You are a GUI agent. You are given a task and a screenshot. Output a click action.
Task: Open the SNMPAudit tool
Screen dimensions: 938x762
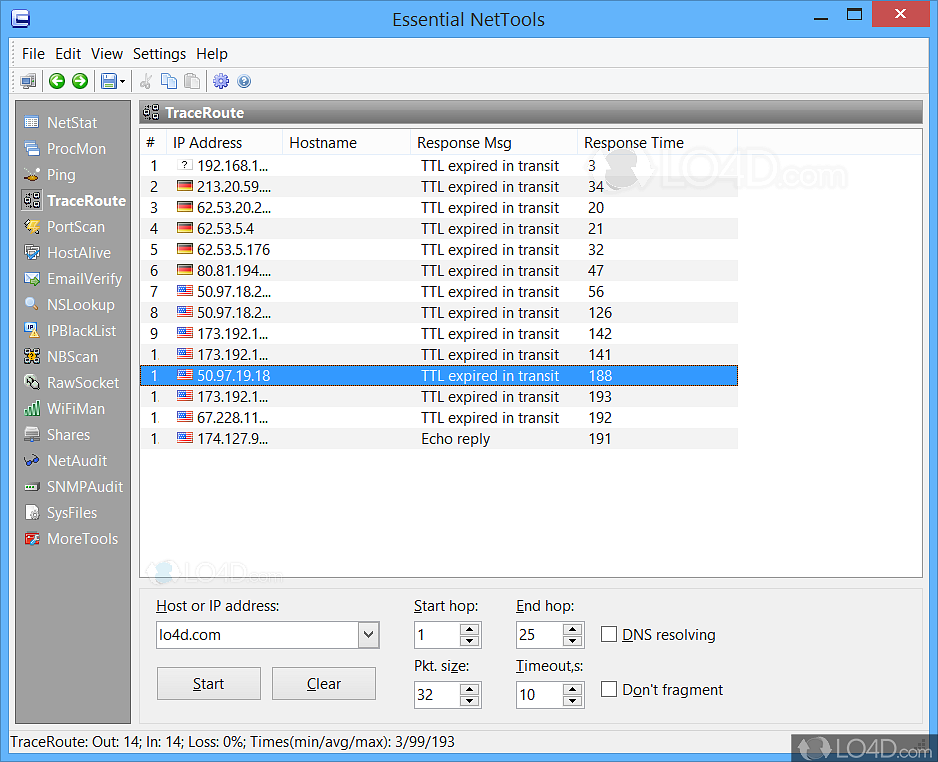pos(73,487)
